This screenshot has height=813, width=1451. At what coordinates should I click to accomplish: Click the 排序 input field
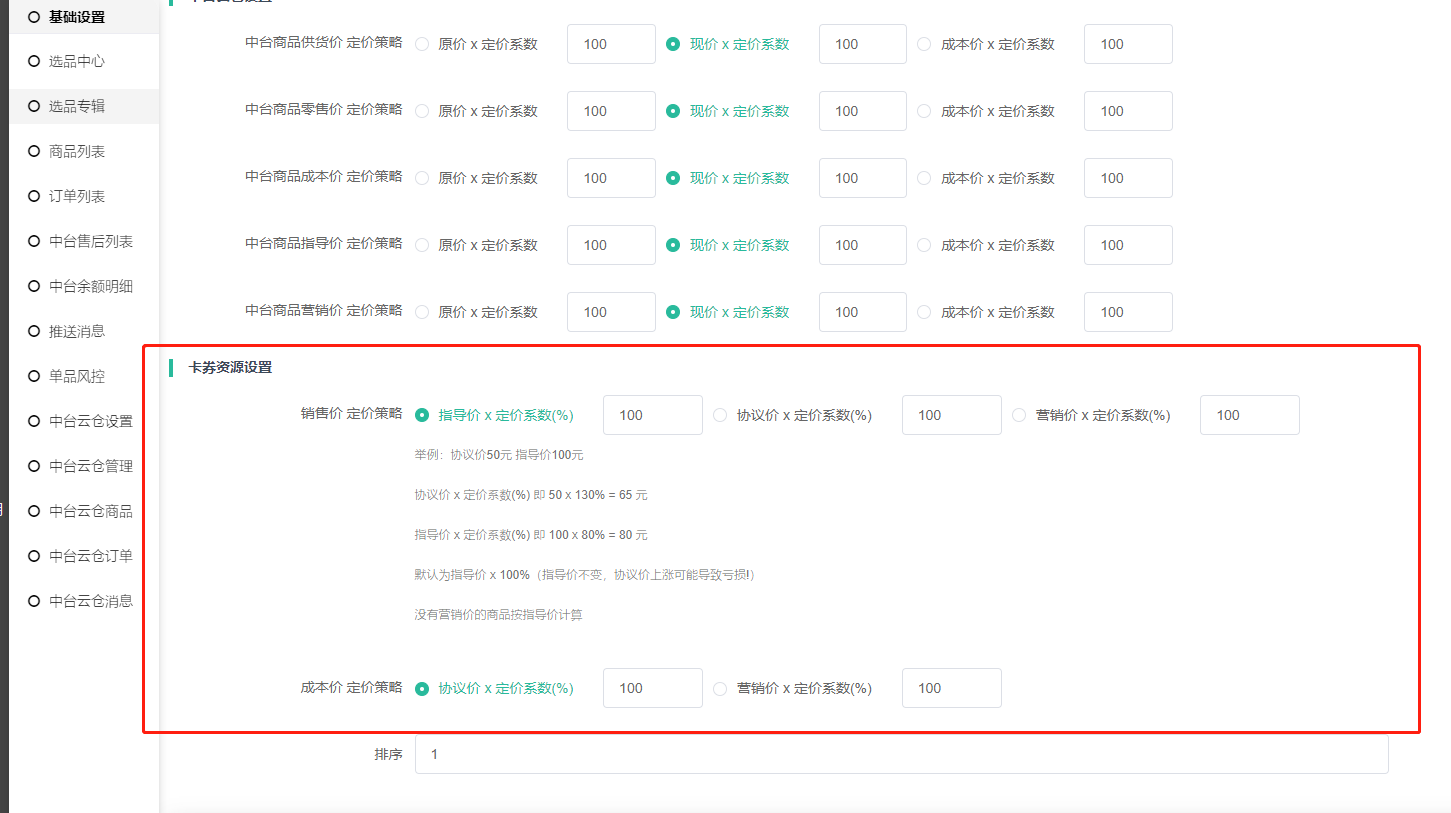coord(900,754)
